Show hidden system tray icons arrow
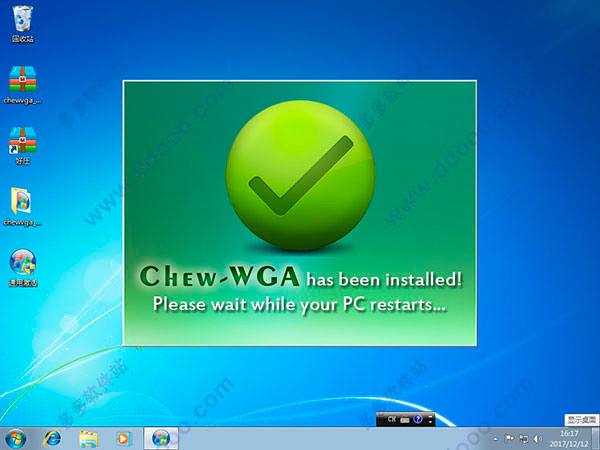600x450 pixels. pyautogui.click(x=495, y=439)
